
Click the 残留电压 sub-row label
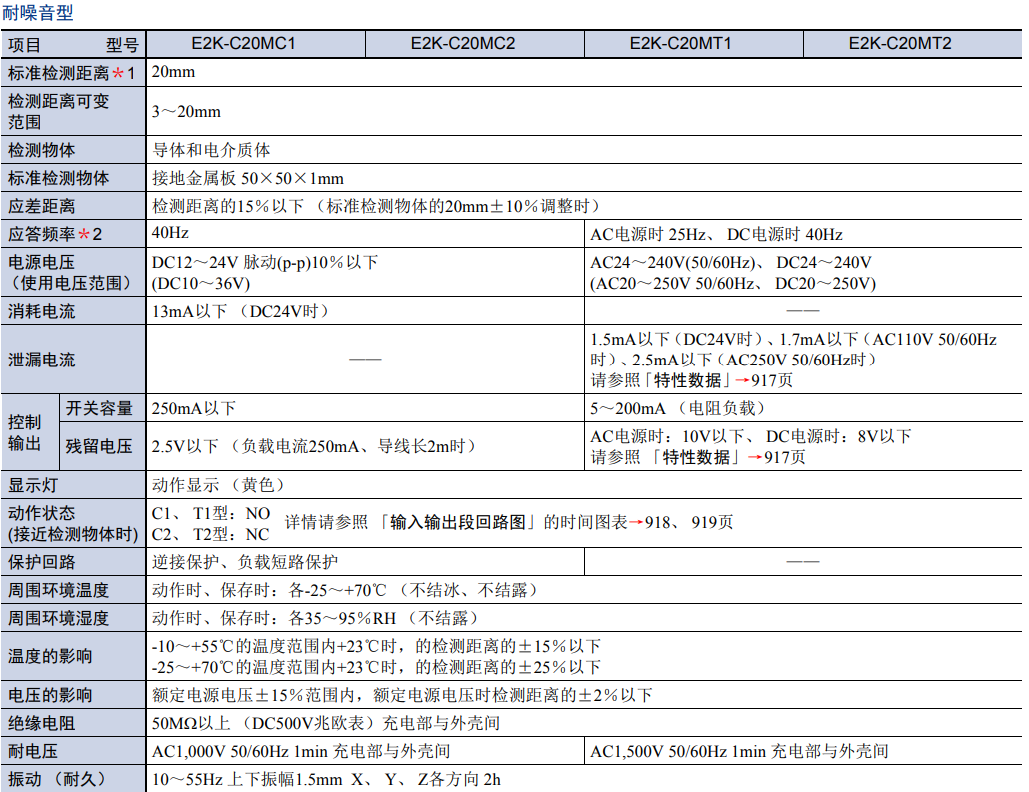click(99, 446)
